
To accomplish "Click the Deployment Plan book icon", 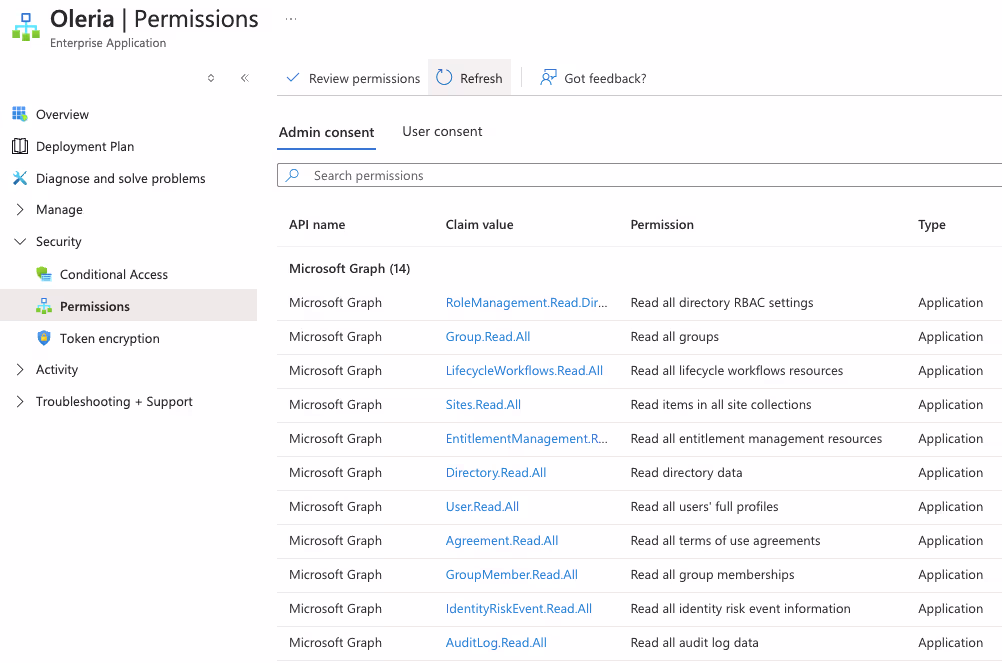I will click(x=20, y=146).
